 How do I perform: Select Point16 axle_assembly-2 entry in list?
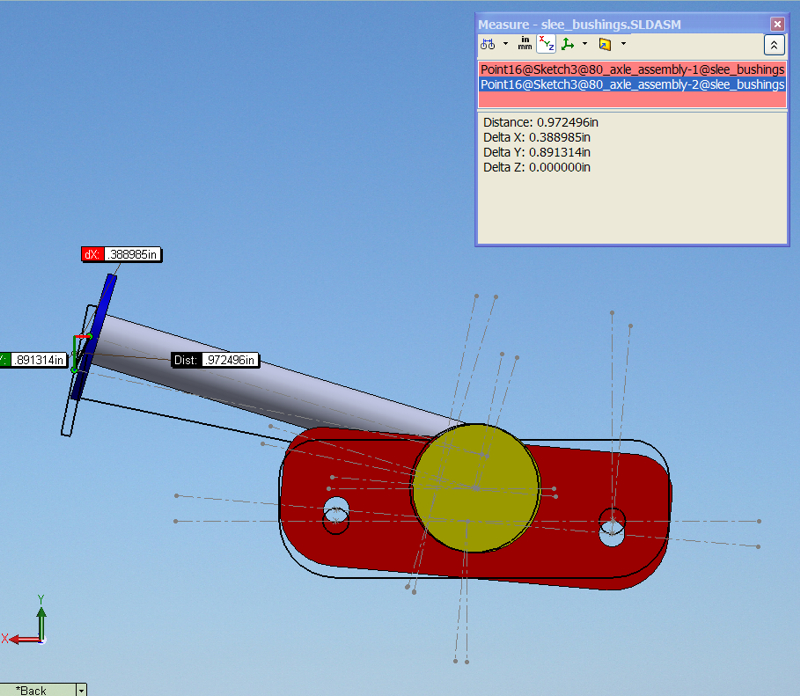[632, 85]
